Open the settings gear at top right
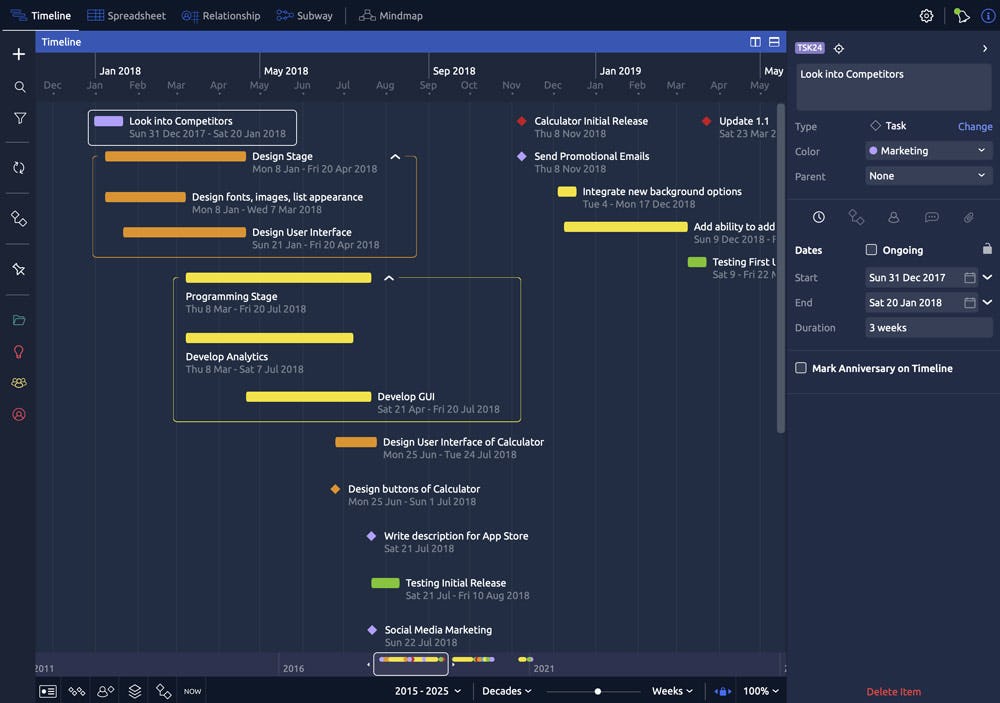Screen dimensions: 1000x703 [926, 15]
